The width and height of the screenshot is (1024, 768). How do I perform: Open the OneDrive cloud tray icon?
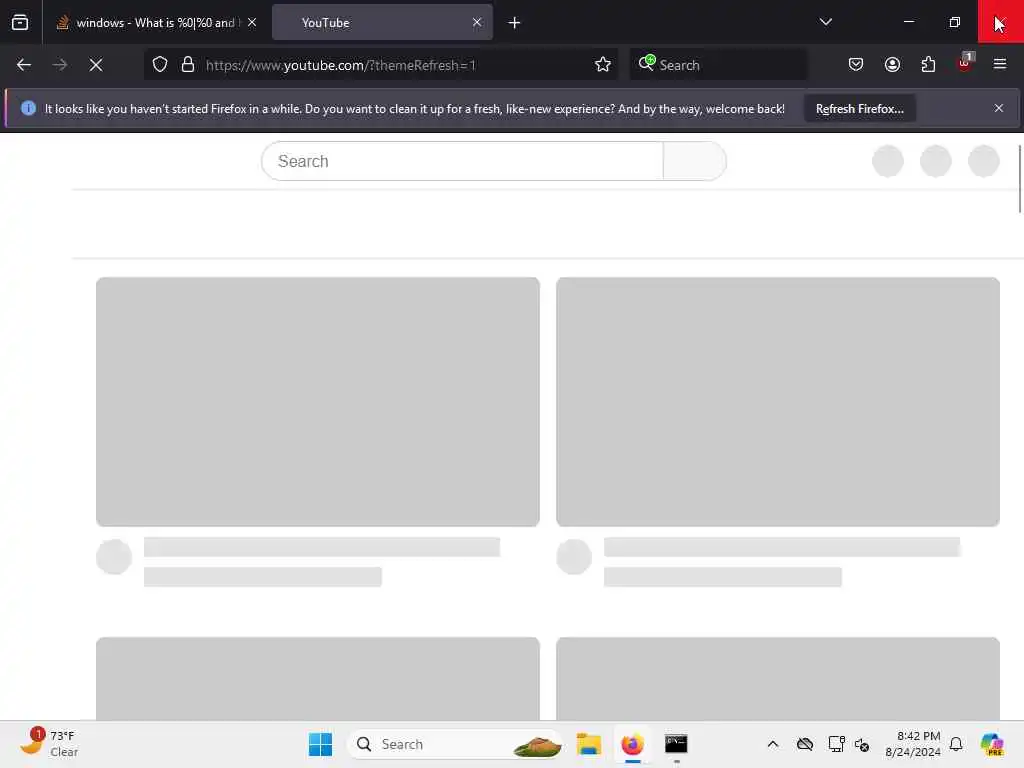pos(805,744)
